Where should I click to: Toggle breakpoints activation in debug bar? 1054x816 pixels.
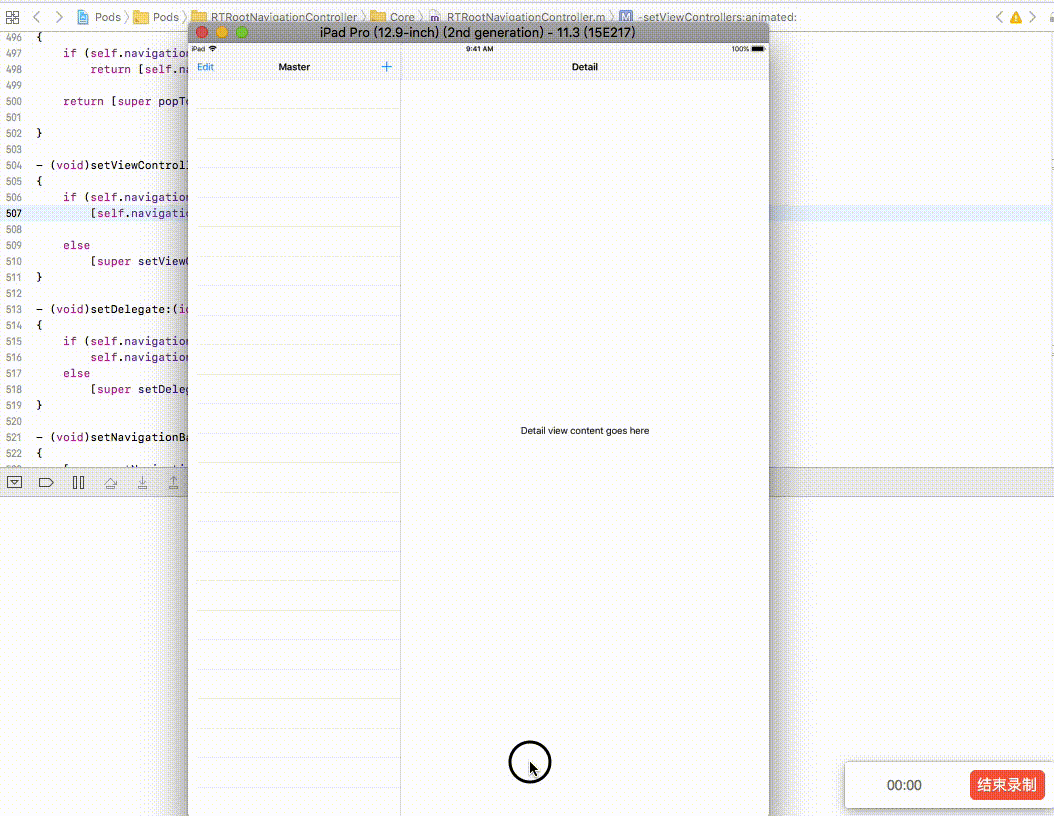pos(46,483)
